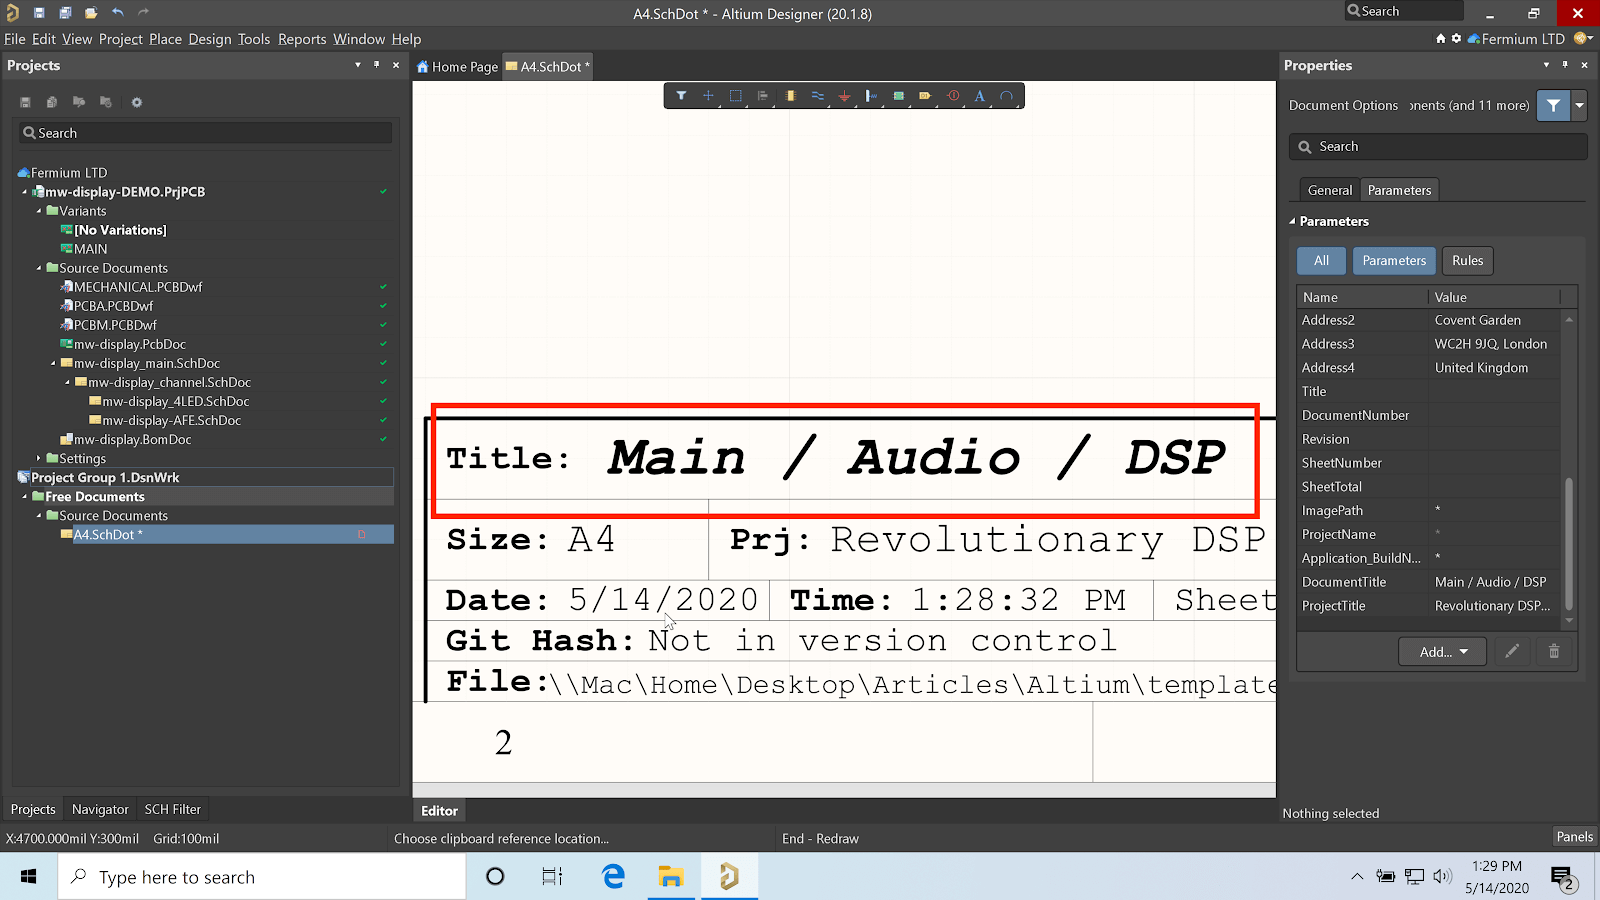Image resolution: width=1600 pixels, height=900 pixels.
Task: Pick the Text String 'A' tool
Action: point(979,96)
